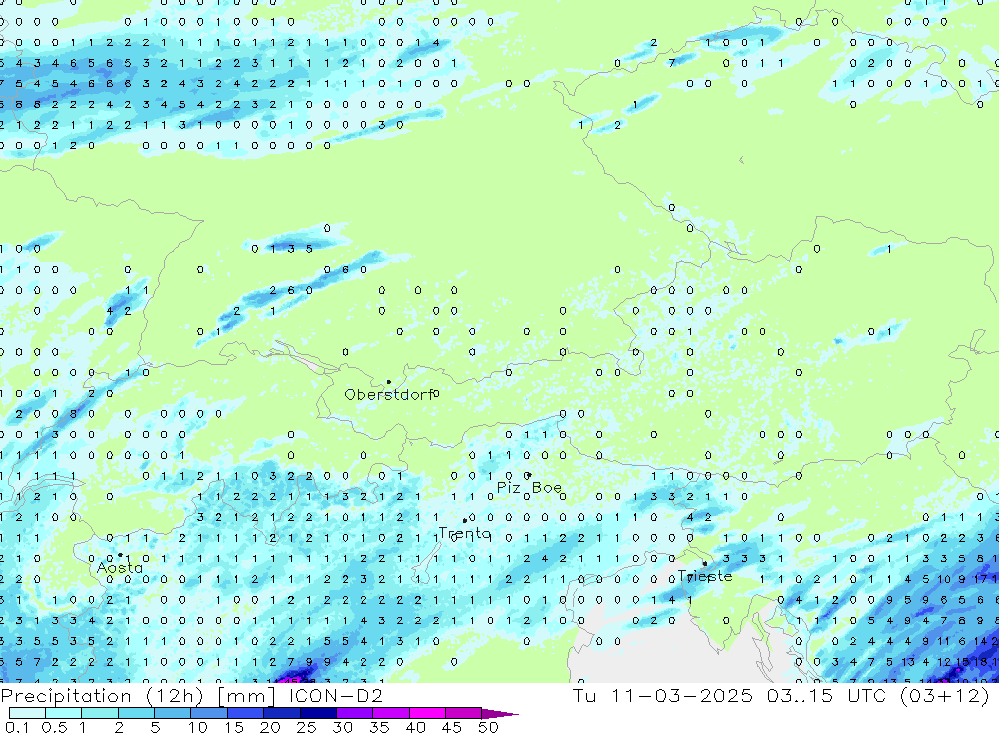This screenshot has height=733, width=1000.
Task: Pick the 25–30 mm legend color swatch
Action: [318, 713]
